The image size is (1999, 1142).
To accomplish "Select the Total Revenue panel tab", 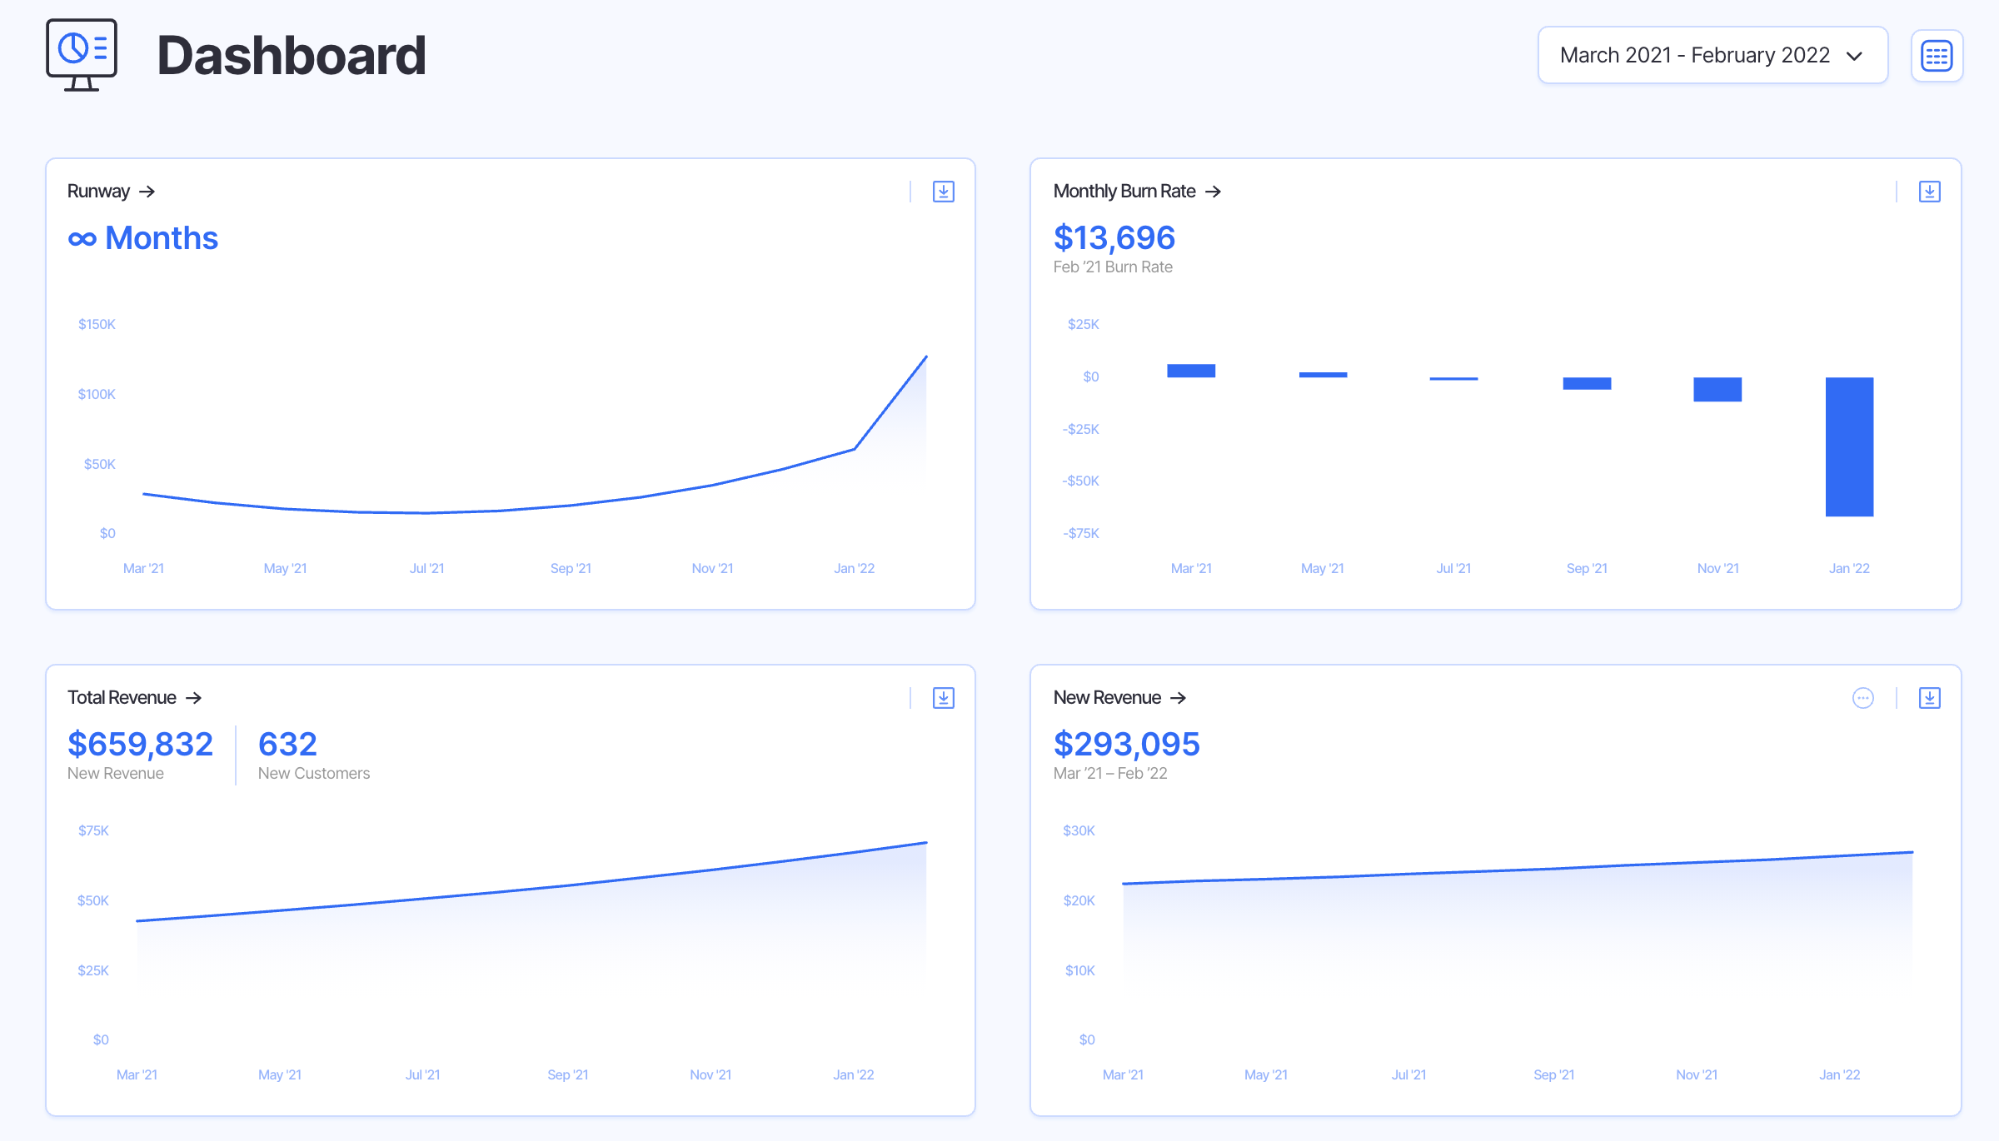I will pos(135,696).
